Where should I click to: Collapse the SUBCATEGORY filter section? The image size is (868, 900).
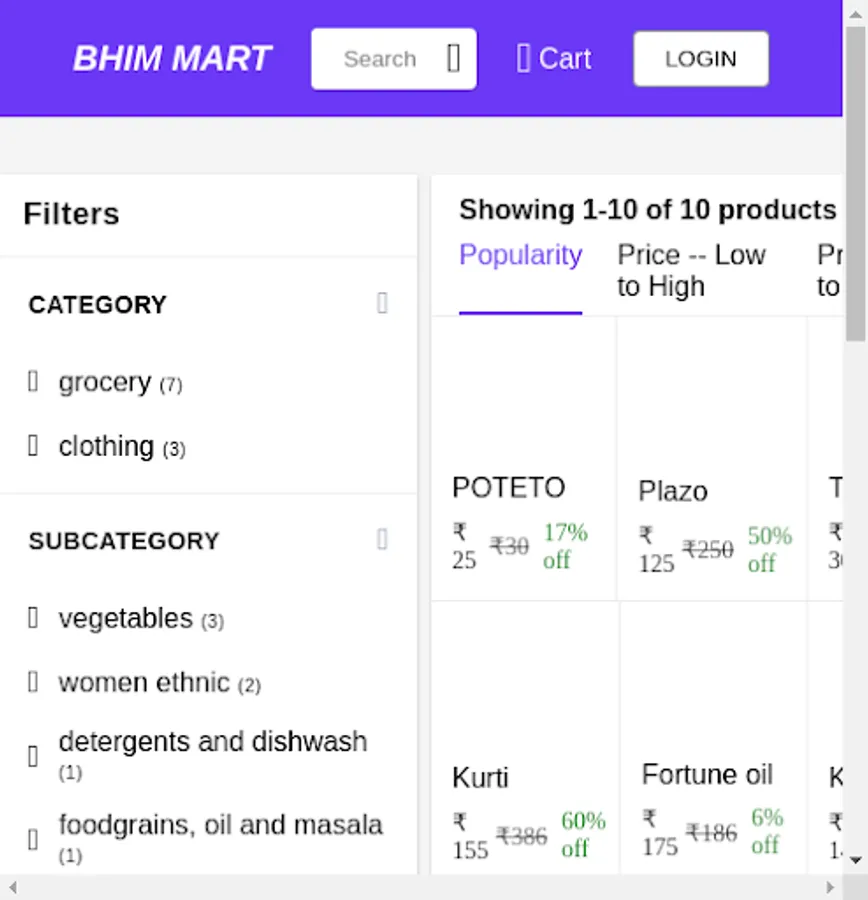(x=382, y=540)
